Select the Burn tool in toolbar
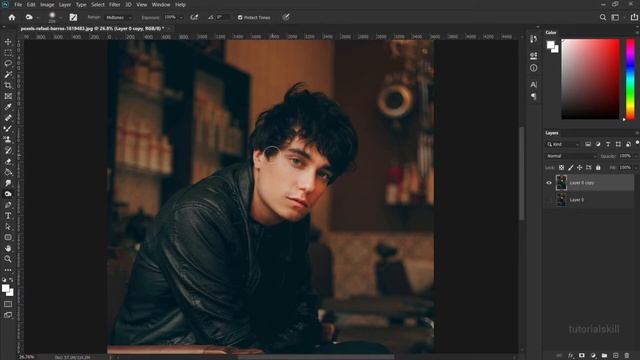This screenshot has width=640, height=360. click(x=8, y=194)
